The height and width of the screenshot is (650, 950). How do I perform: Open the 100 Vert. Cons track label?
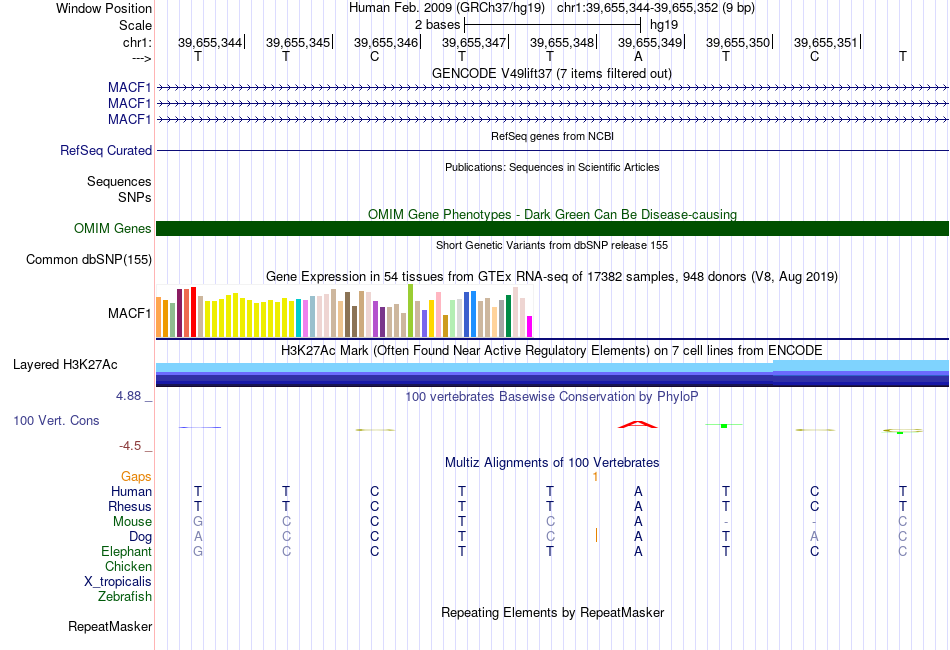pyautogui.click(x=56, y=420)
